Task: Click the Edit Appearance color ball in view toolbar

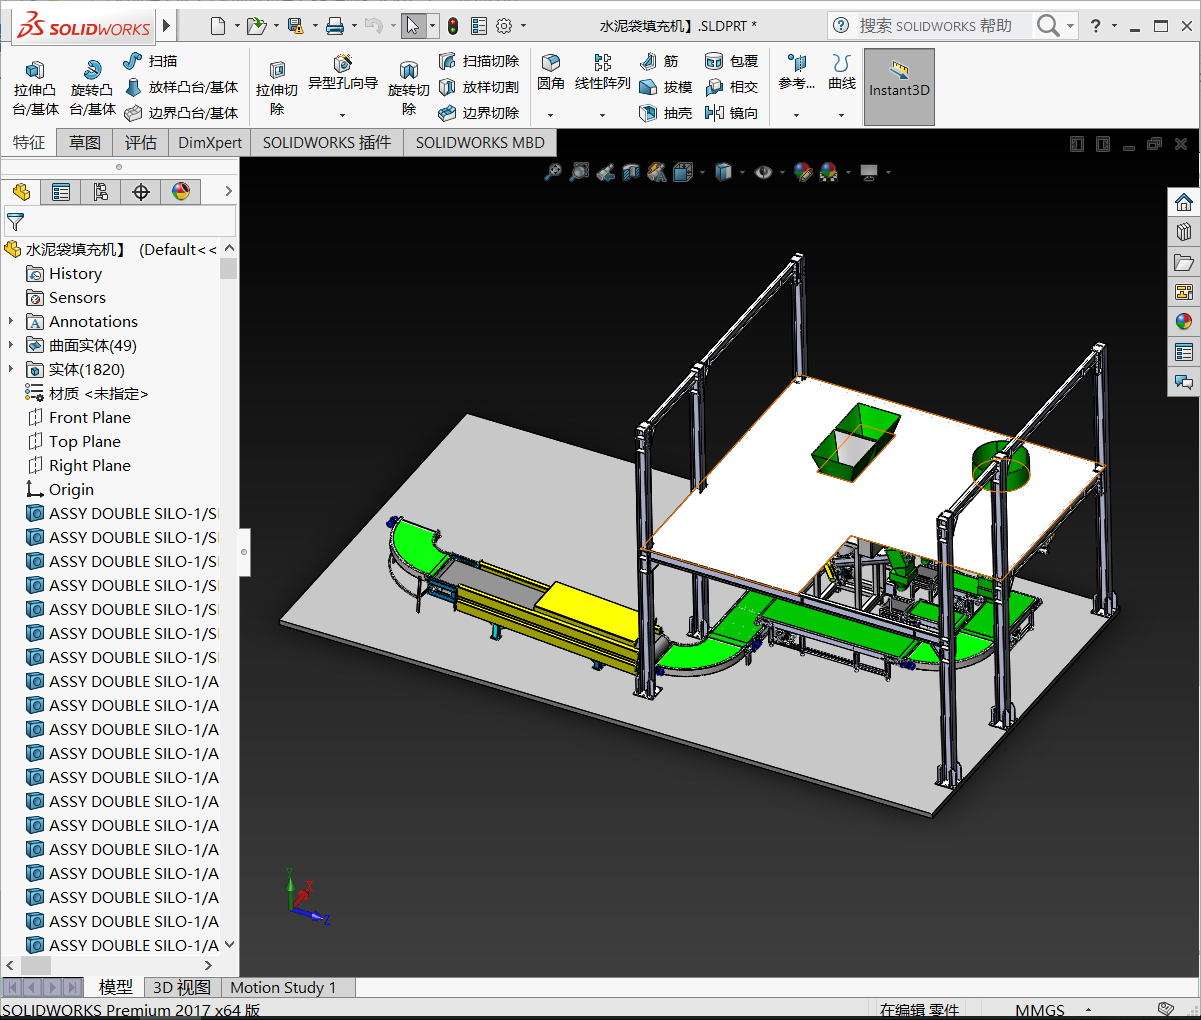Action: [803, 172]
